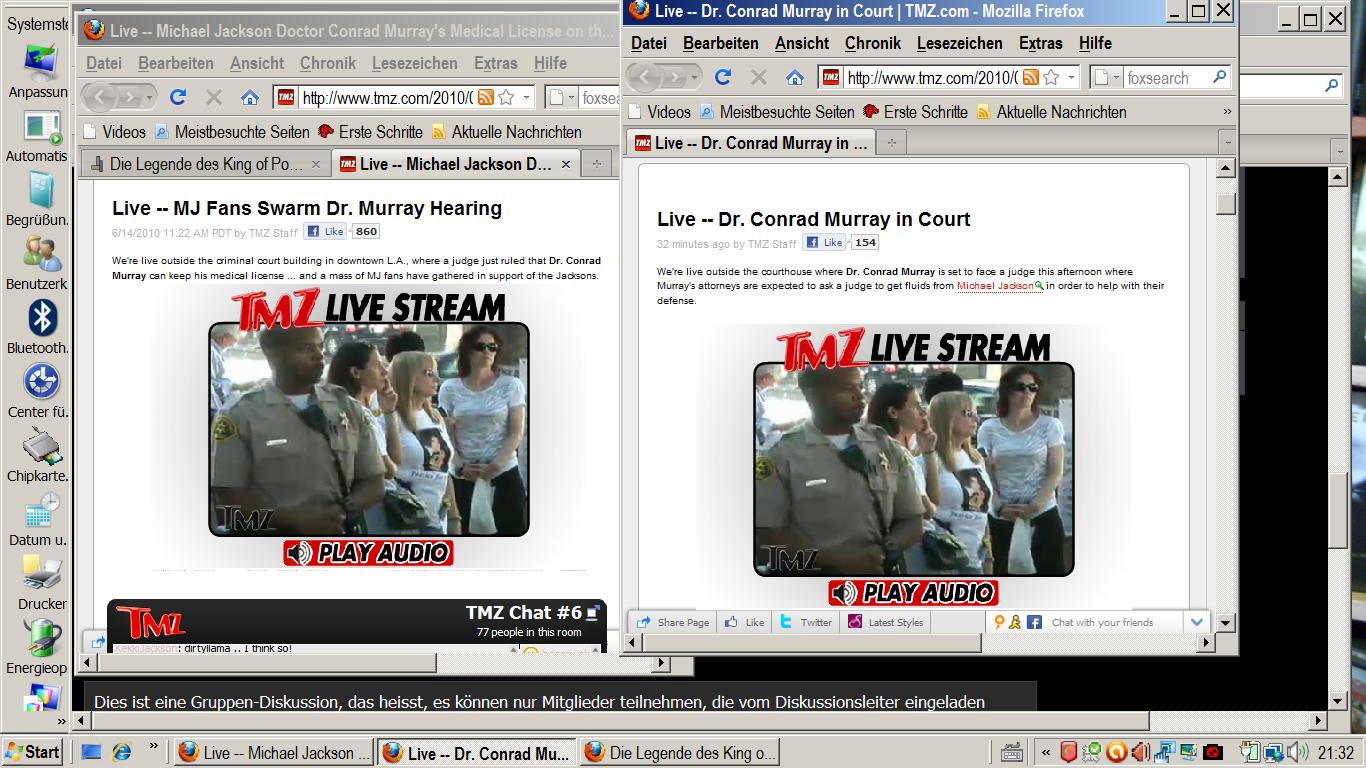The image size is (1366, 768).
Task: Click RSS feed icon in right address bar
Action: [1030, 77]
